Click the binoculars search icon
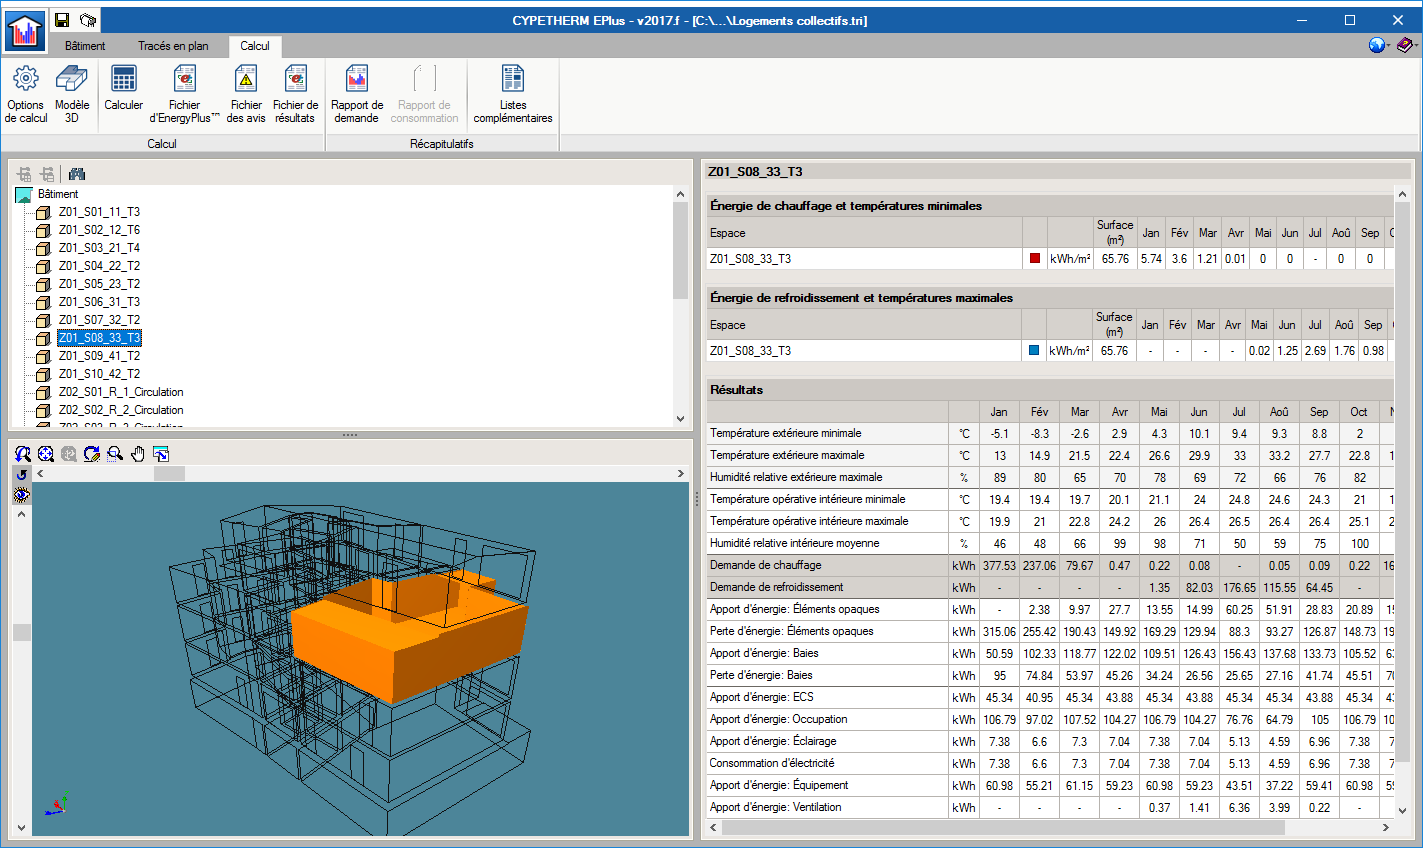The width and height of the screenshot is (1423, 848). coord(77,174)
